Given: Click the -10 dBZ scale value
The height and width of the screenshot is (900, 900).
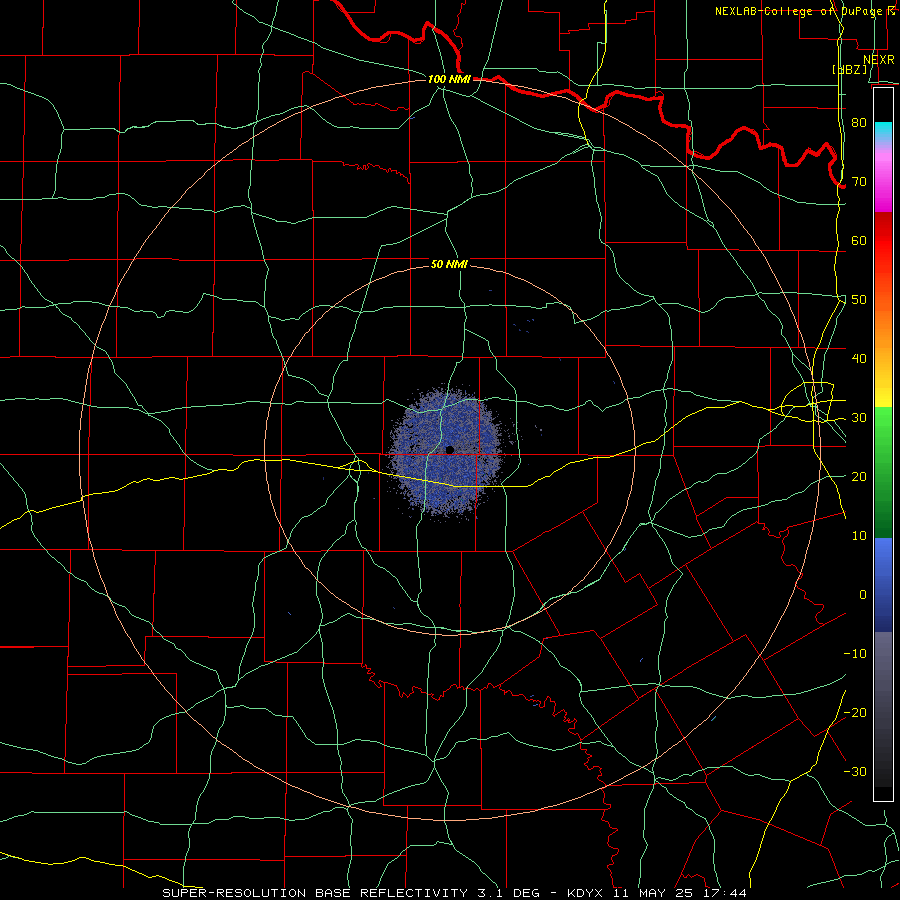Looking at the screenshot, I should 855,654.
